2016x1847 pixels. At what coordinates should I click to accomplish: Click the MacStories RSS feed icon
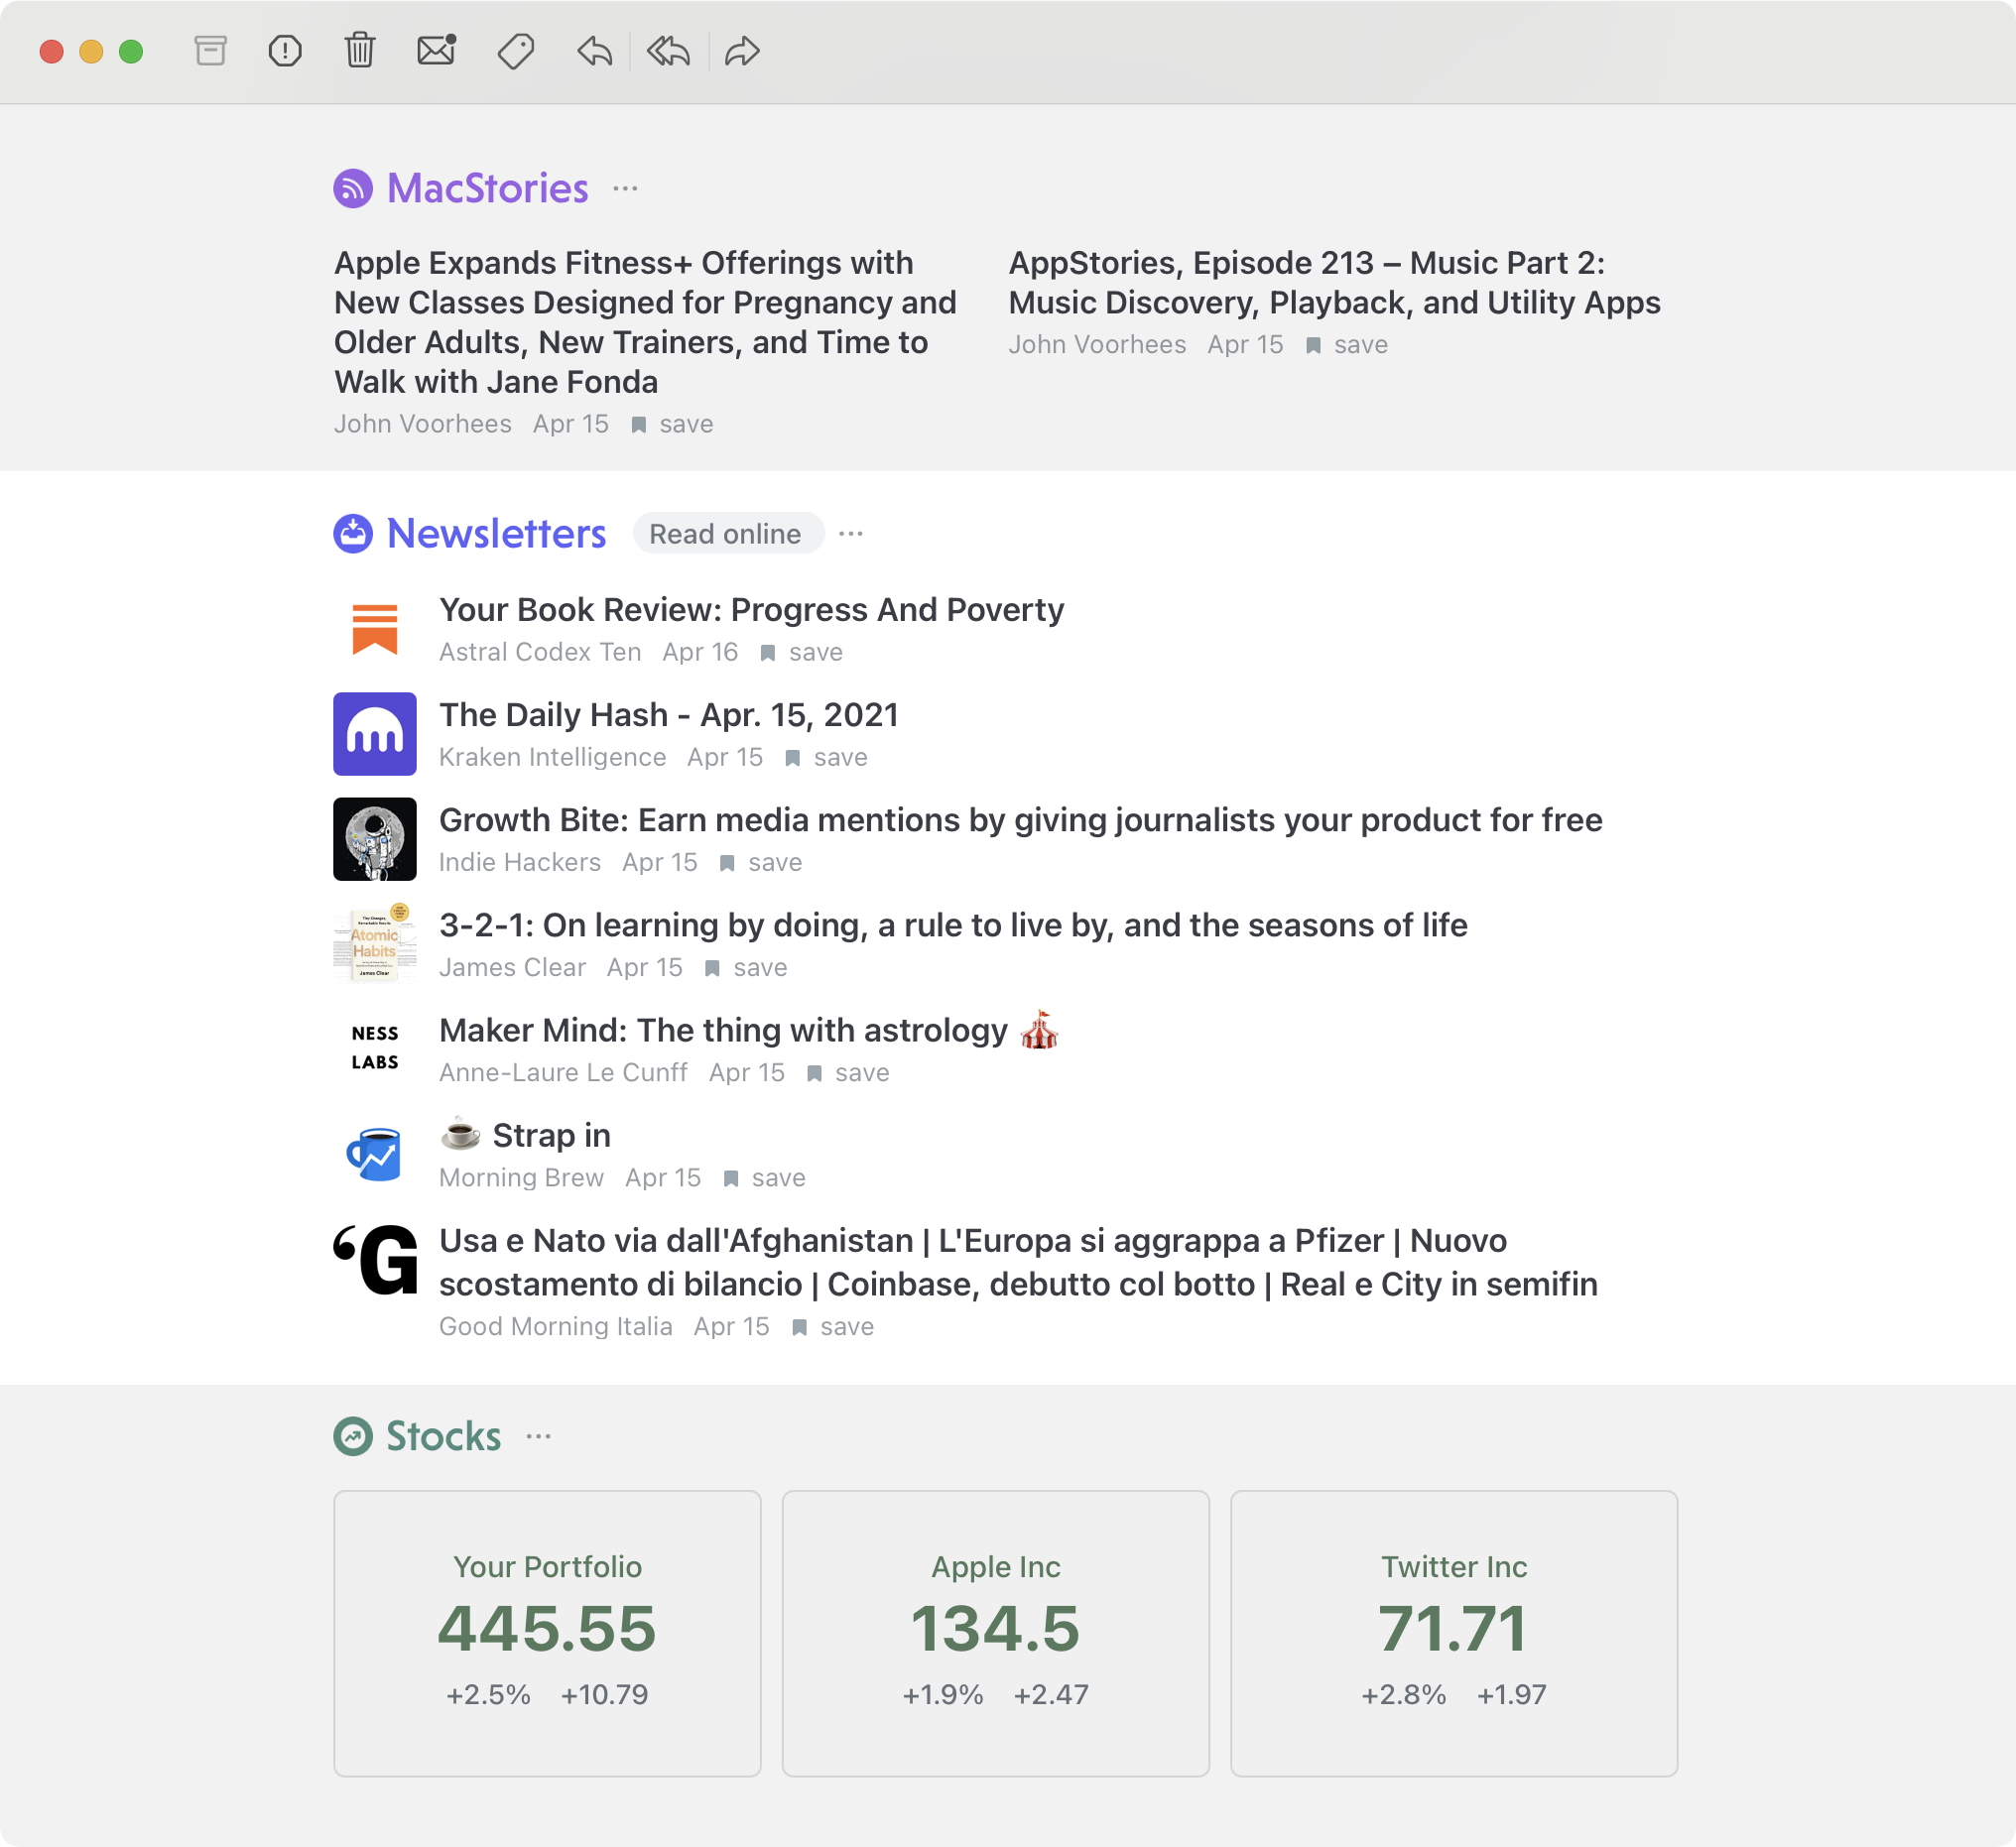(x=353, y=188)
